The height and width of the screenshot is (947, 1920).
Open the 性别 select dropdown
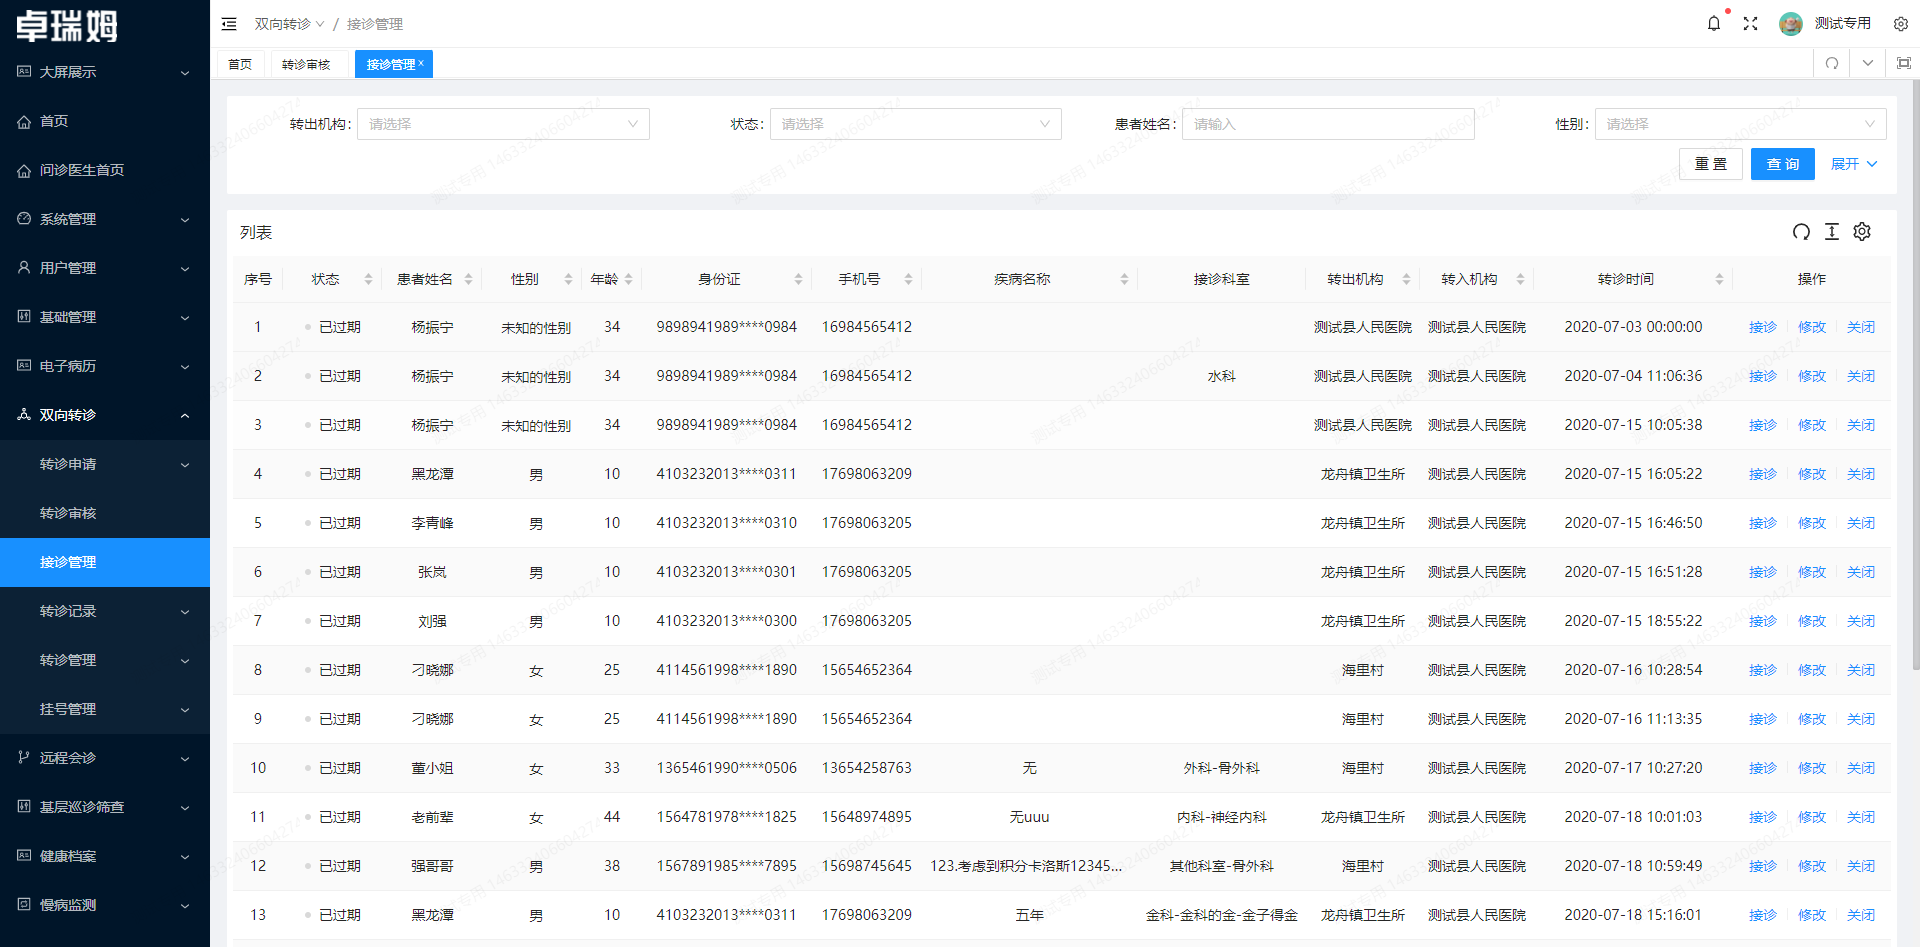[1740, 124]
